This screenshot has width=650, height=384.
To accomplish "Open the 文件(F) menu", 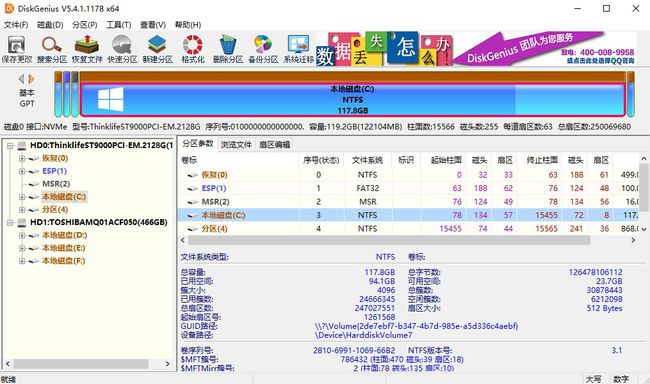I will pos(16,25).
